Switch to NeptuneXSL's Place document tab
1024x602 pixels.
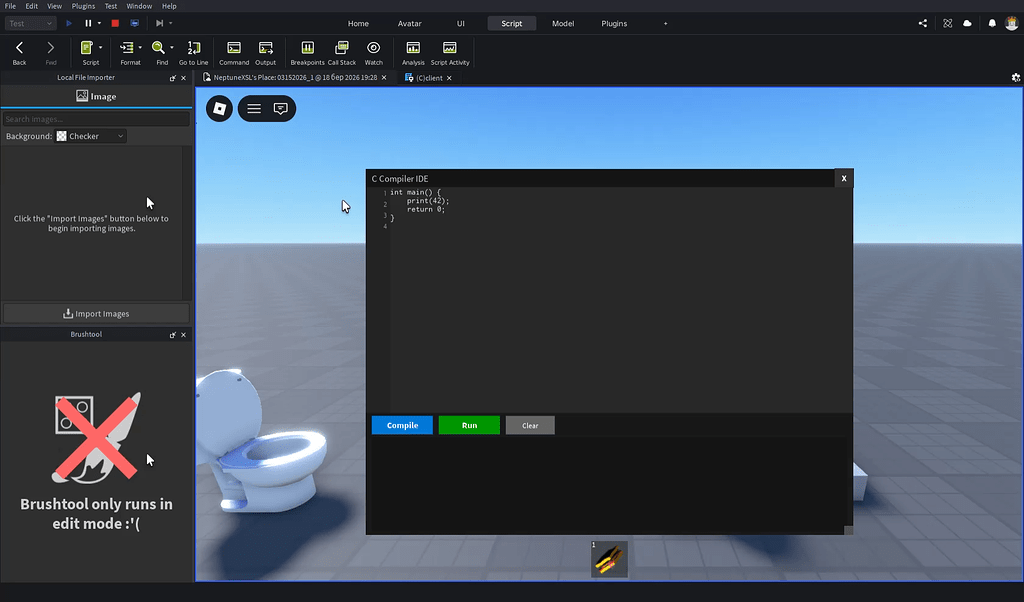(295, 77)
